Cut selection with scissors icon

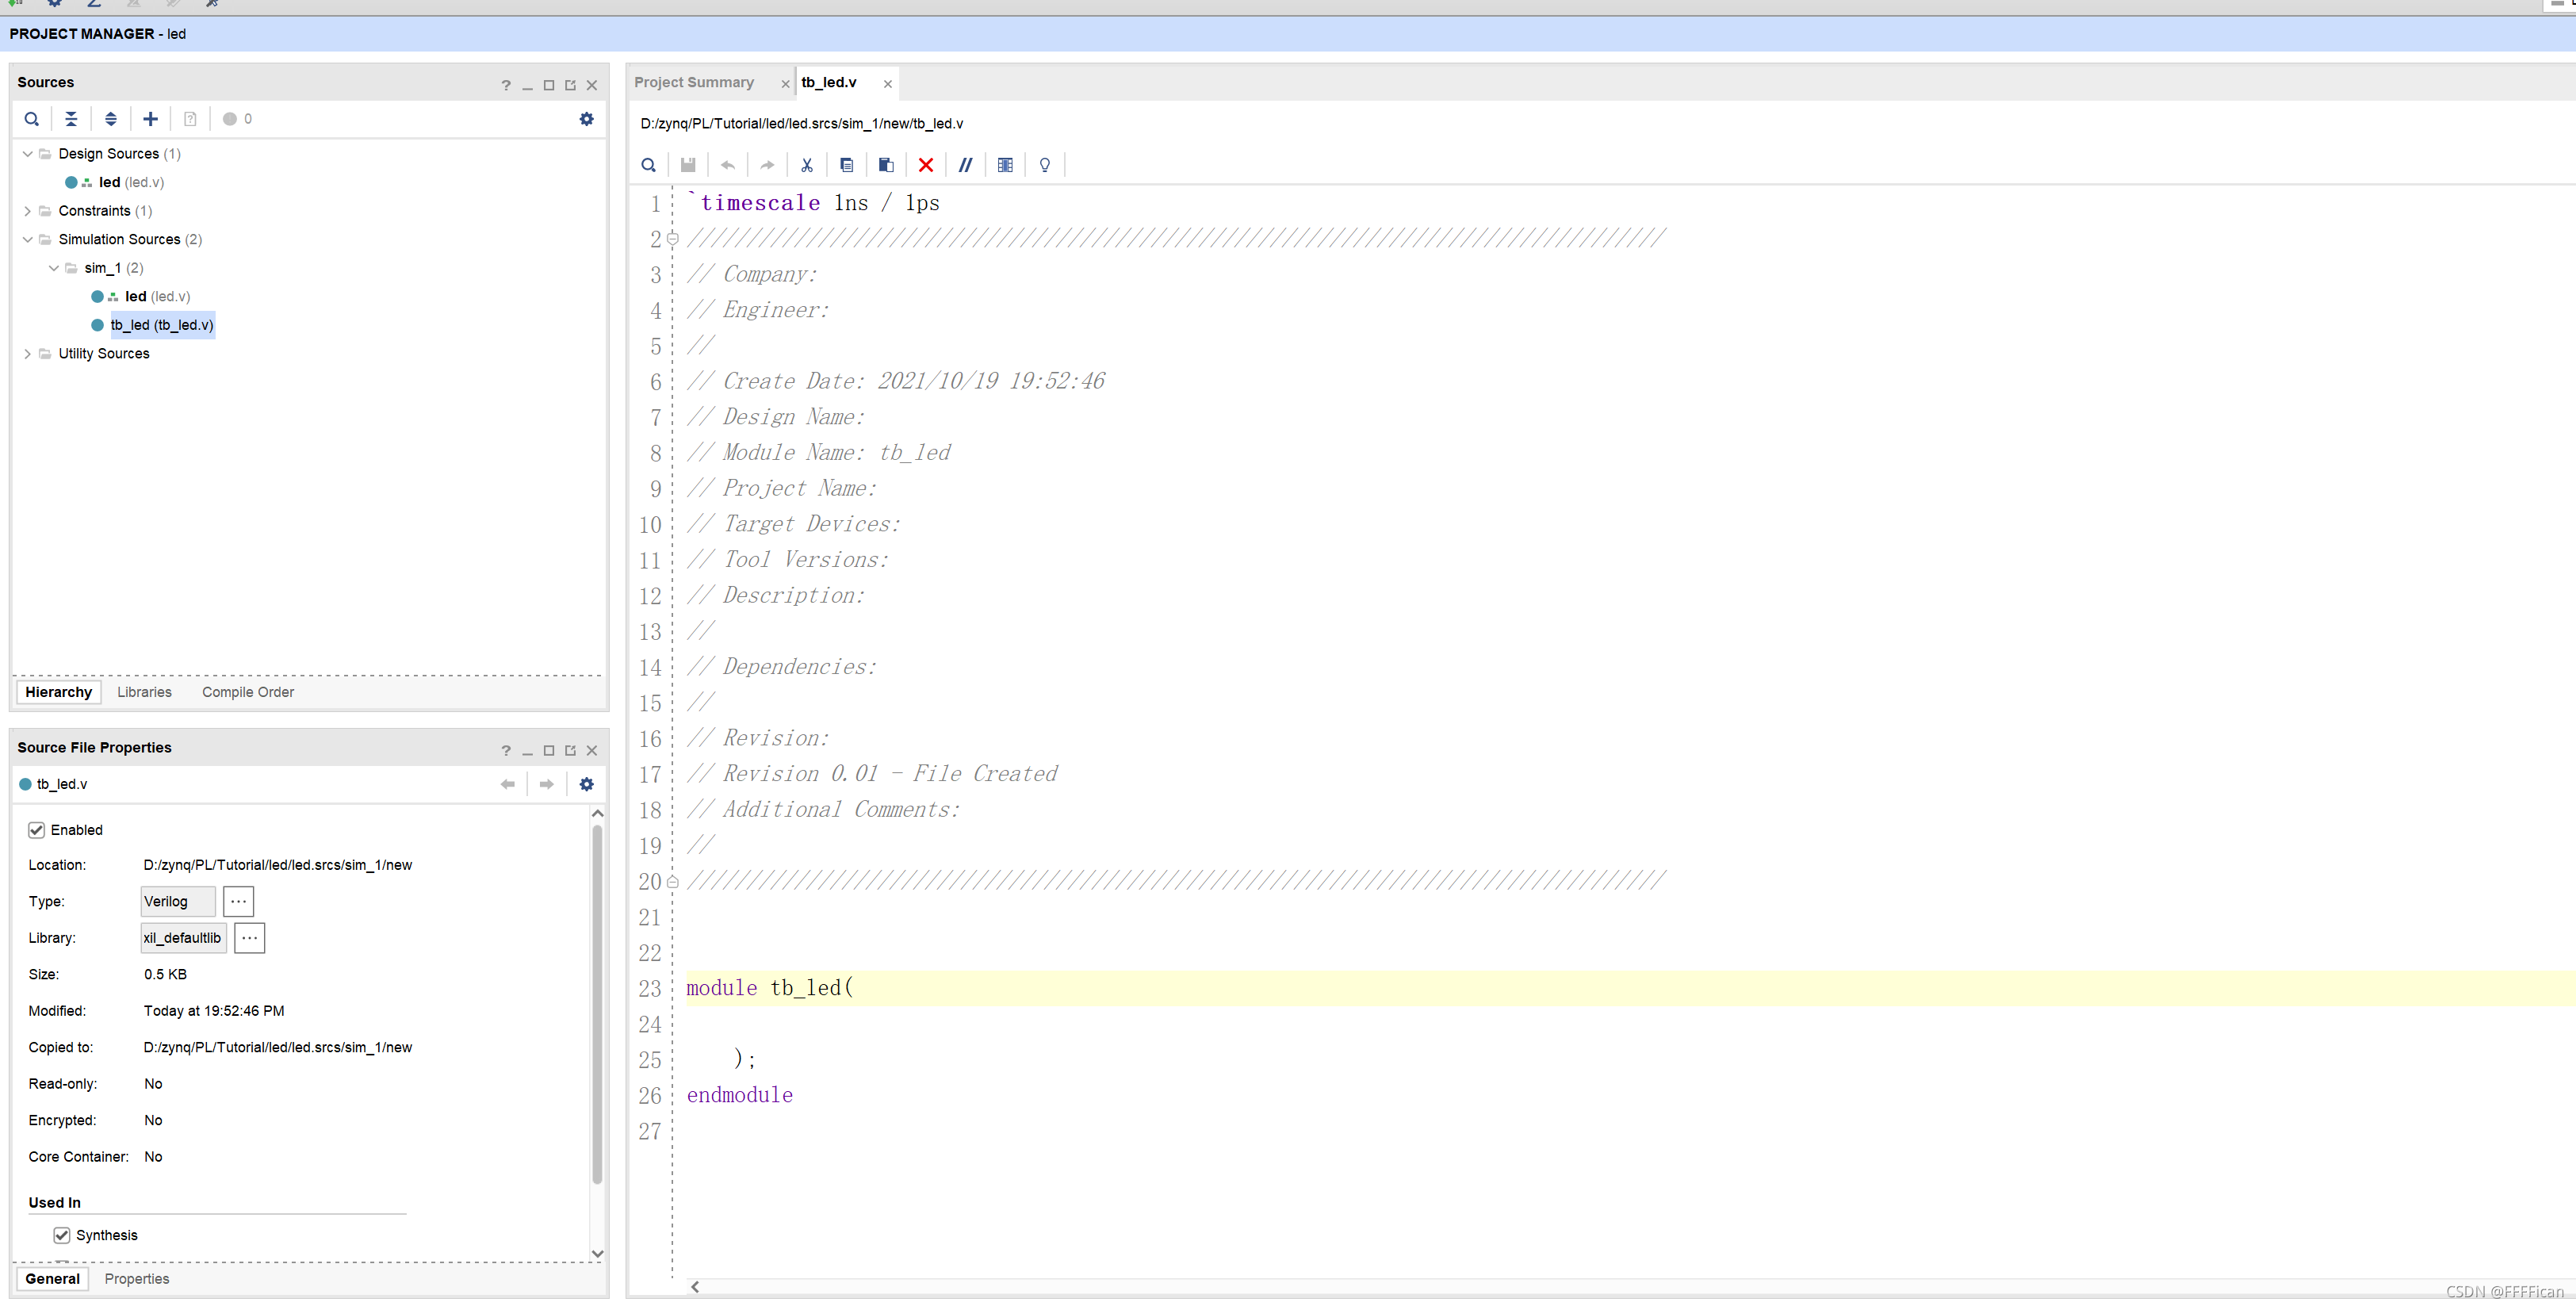click(807, 165)
